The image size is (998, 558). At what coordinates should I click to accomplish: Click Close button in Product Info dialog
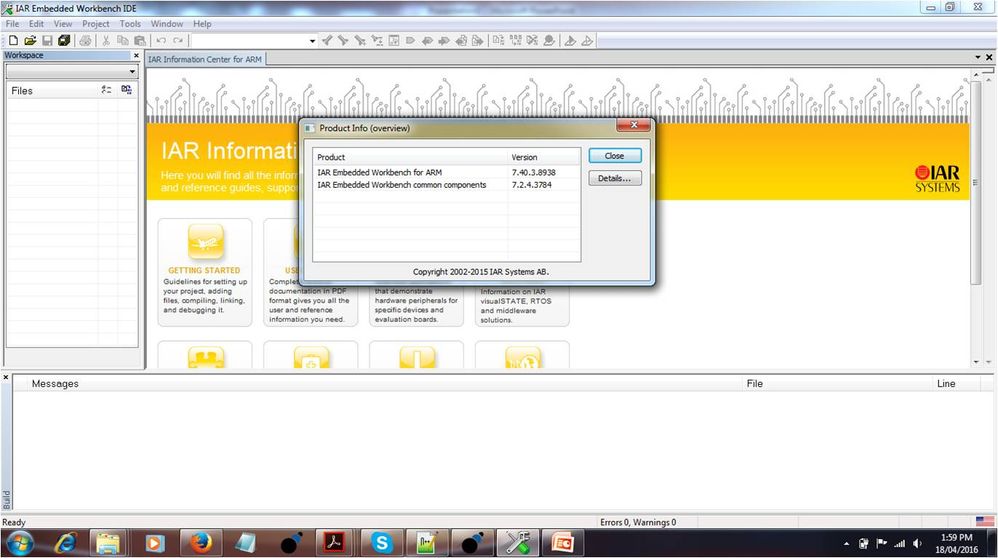614,156
